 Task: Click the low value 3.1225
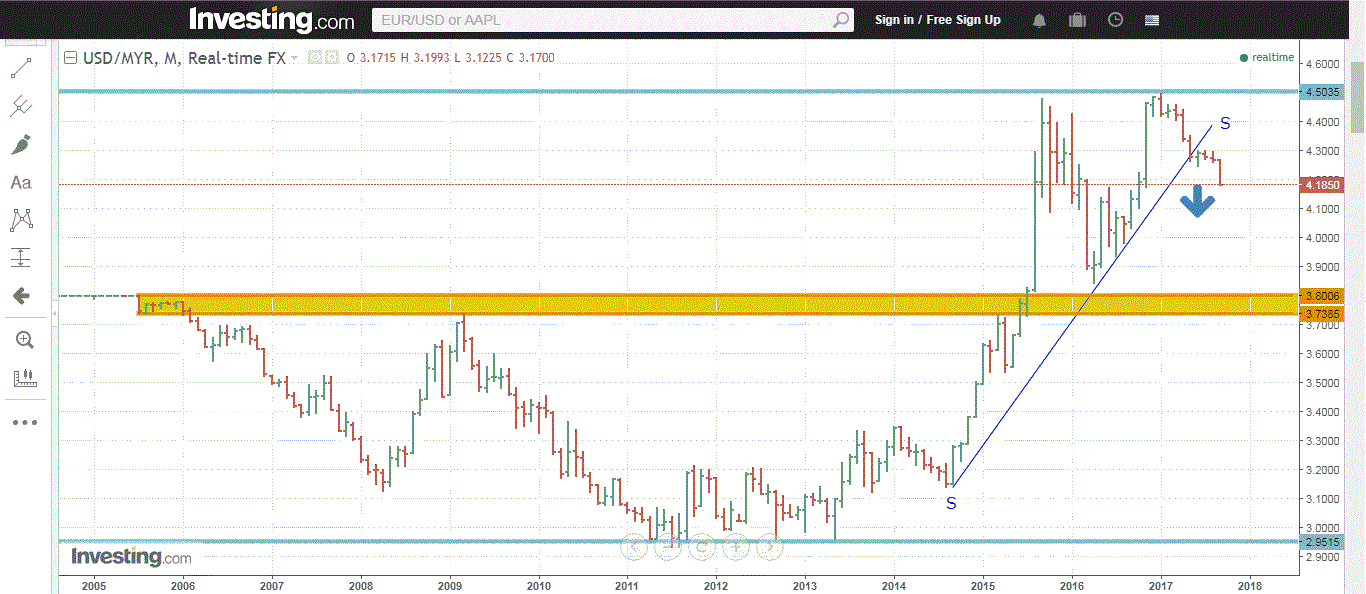click(483, 58)
